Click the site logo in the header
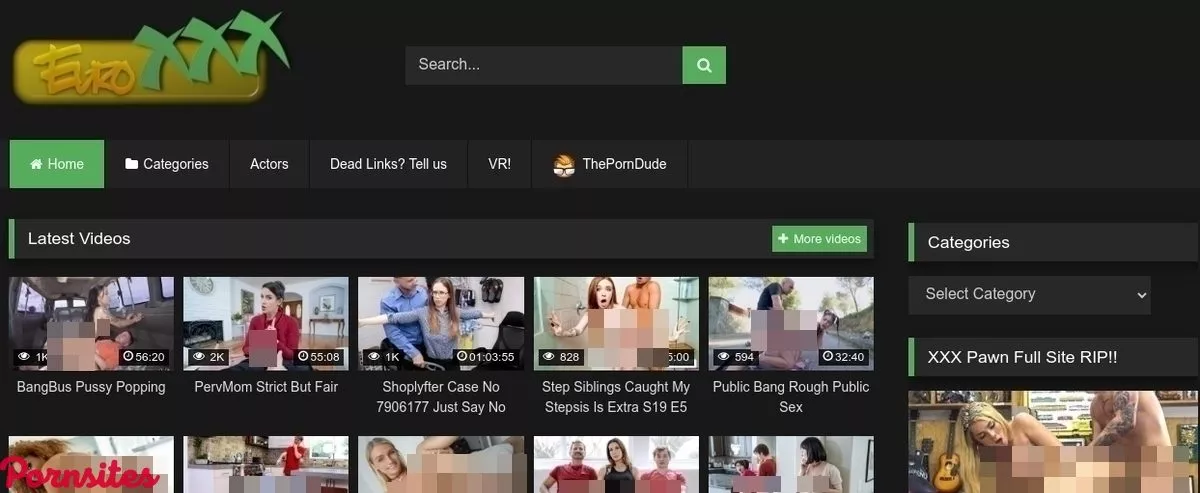Screen dimensions: 1200x493 [x=150, y=60]
